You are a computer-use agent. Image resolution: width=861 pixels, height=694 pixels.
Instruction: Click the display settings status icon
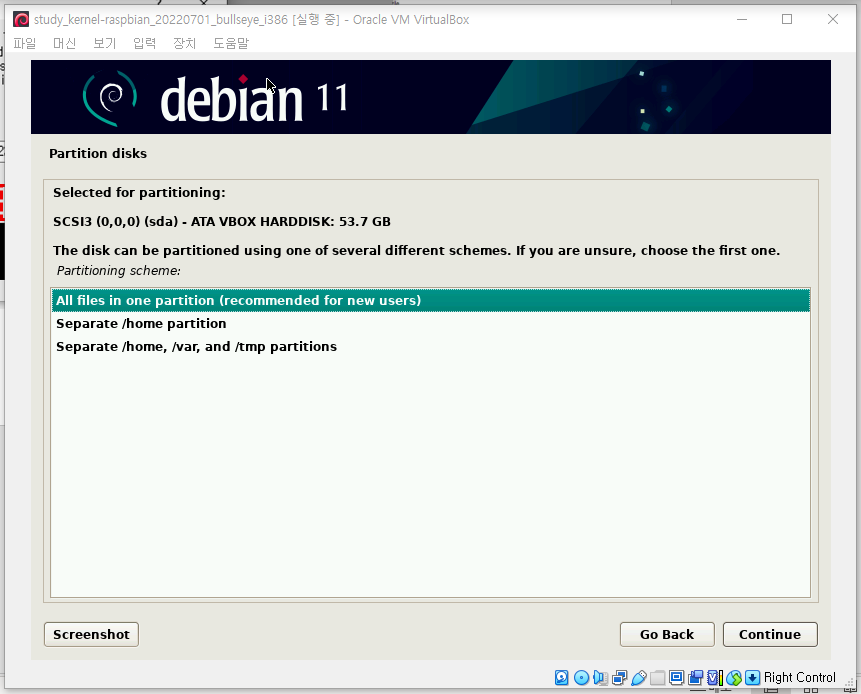coord(676,678)
